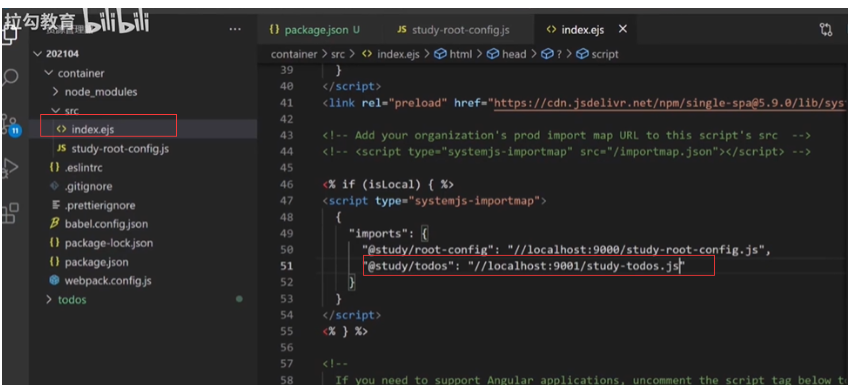Click the compare changes icon in editor toolbar
Image resolution: width=849 pixels, height=385 pixels.
pos(826,29)
